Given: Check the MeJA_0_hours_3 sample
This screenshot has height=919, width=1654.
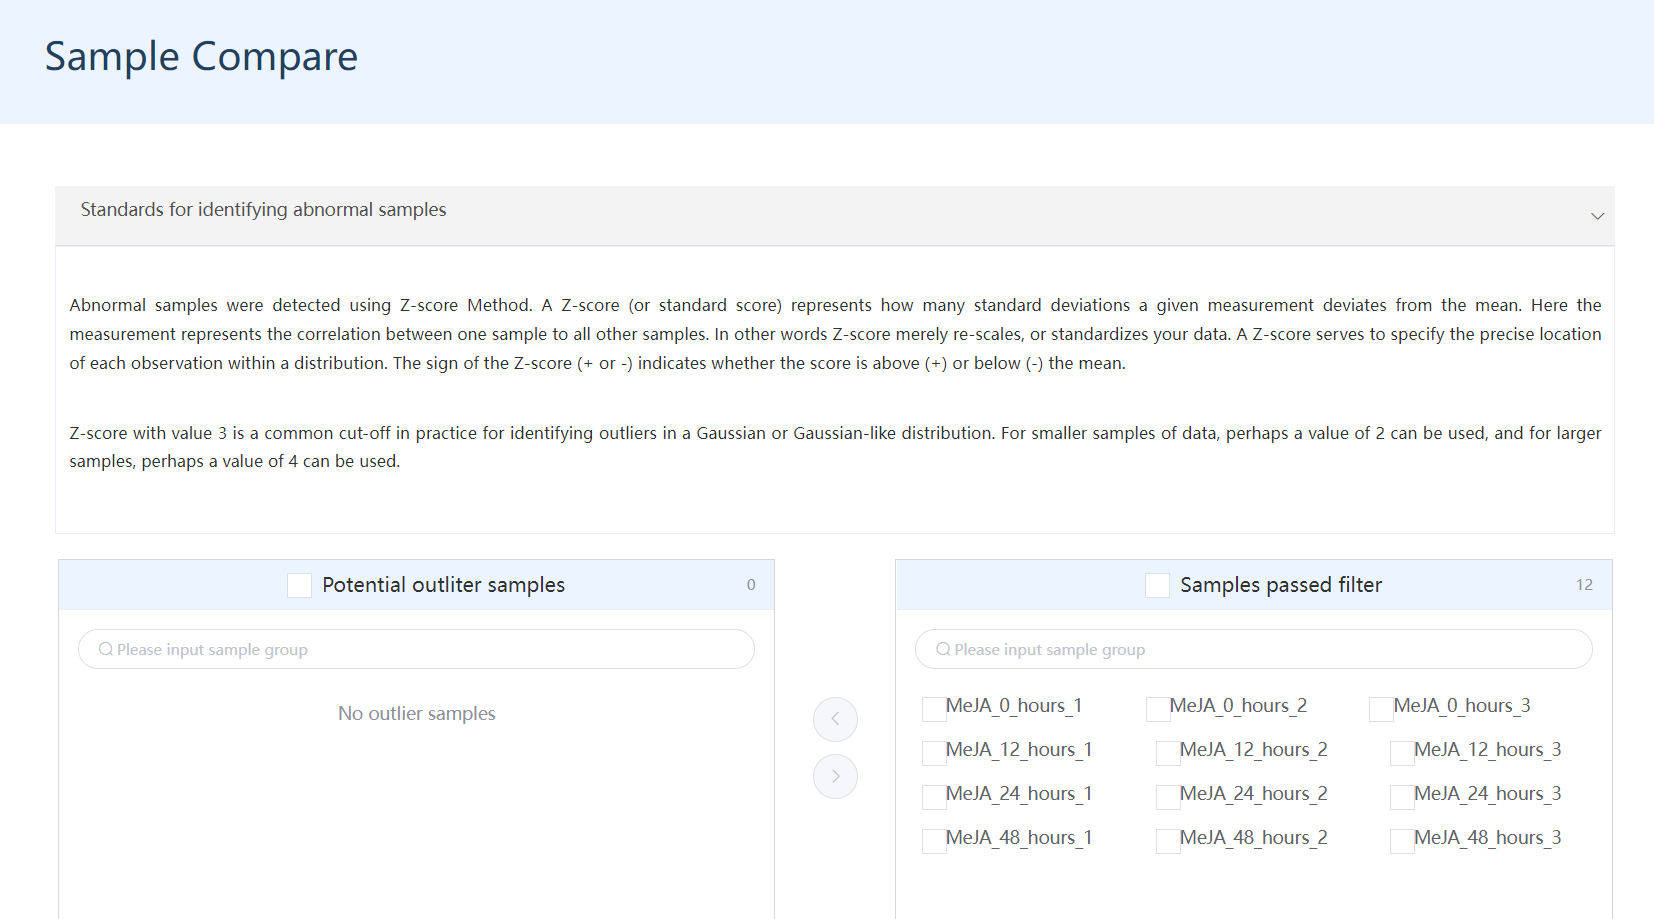Looking at the screenshot, I should point(1381,709).
